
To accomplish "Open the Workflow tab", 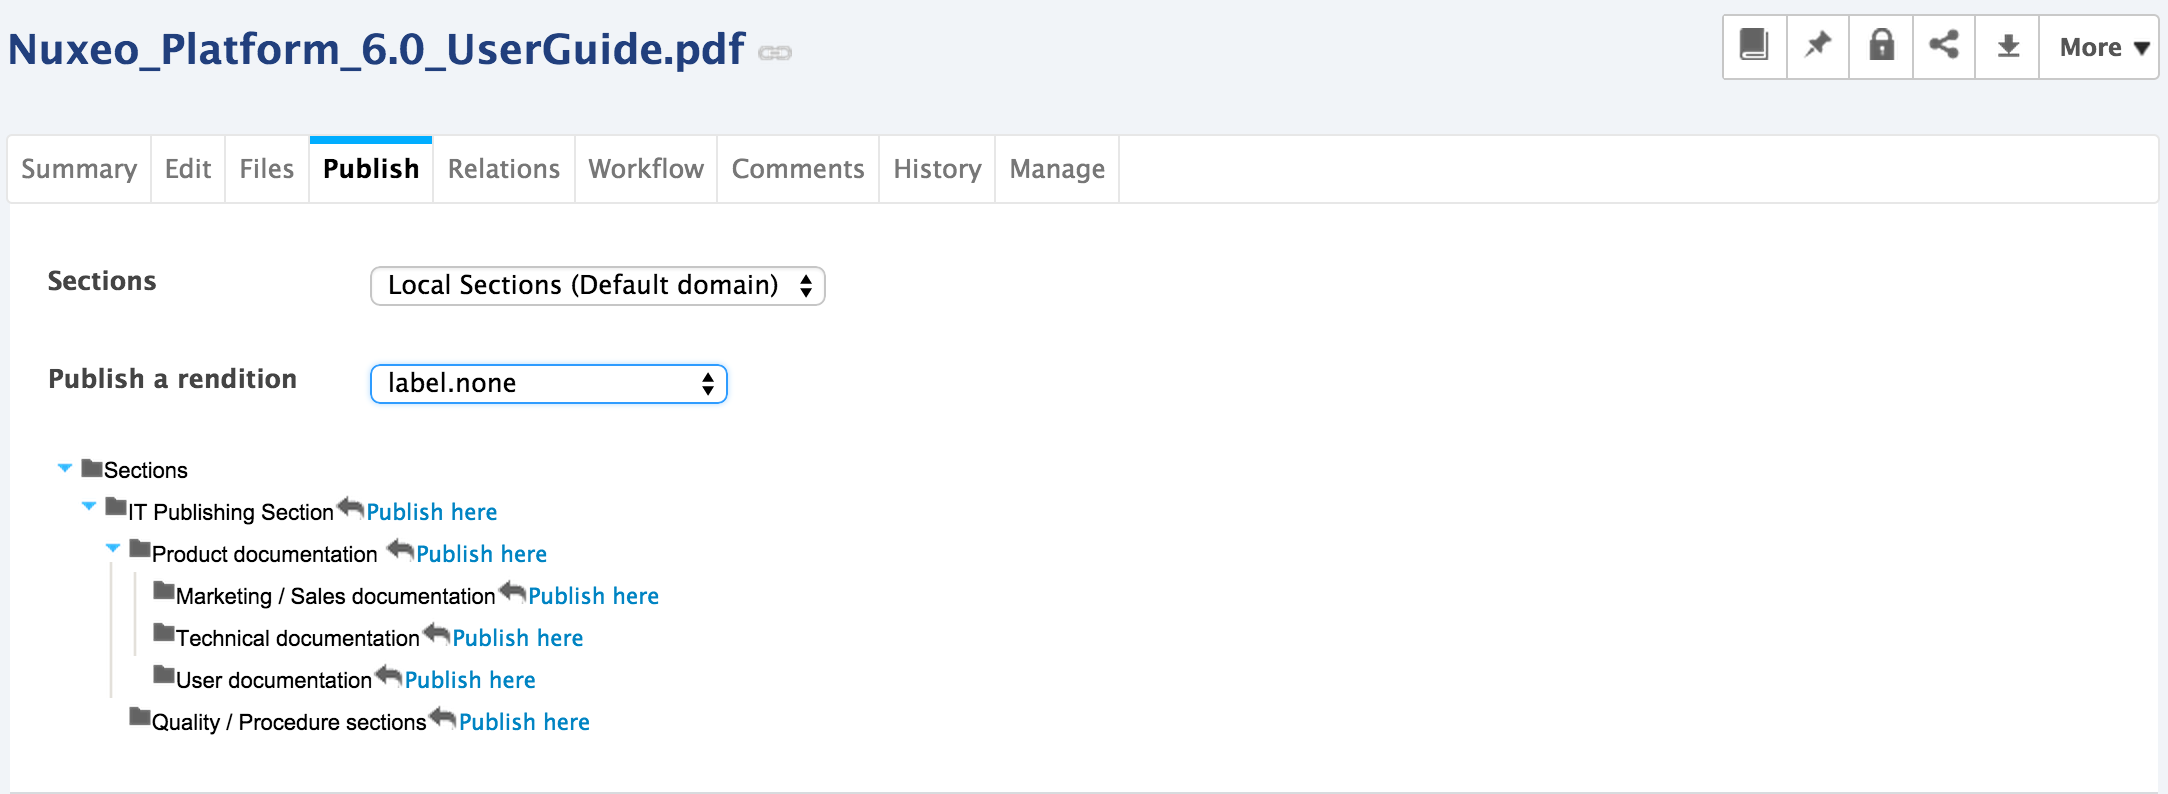I will coord(646,169).
